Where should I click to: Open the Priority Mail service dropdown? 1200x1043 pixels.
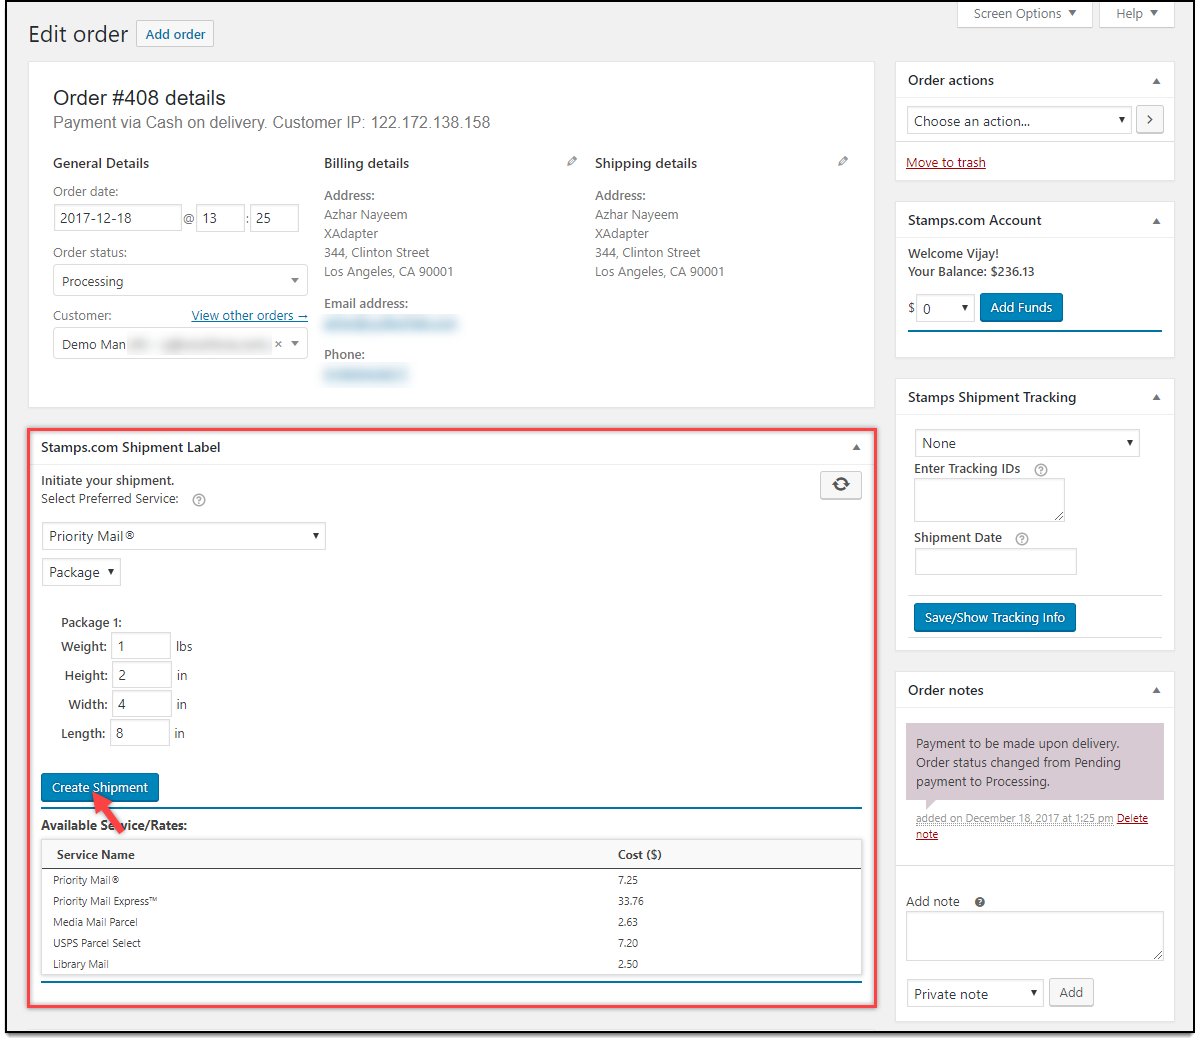[x=184, y=536]
